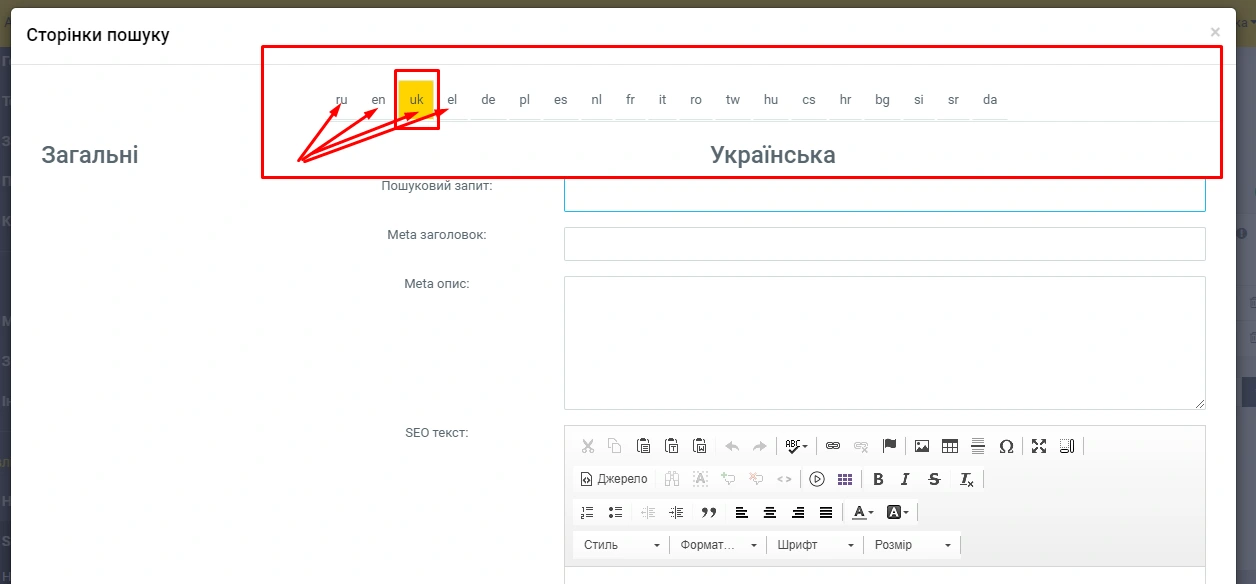Toggle bold formatting
The height and width of the screenshot is (584, 1256).
click(x=878, y=479)
